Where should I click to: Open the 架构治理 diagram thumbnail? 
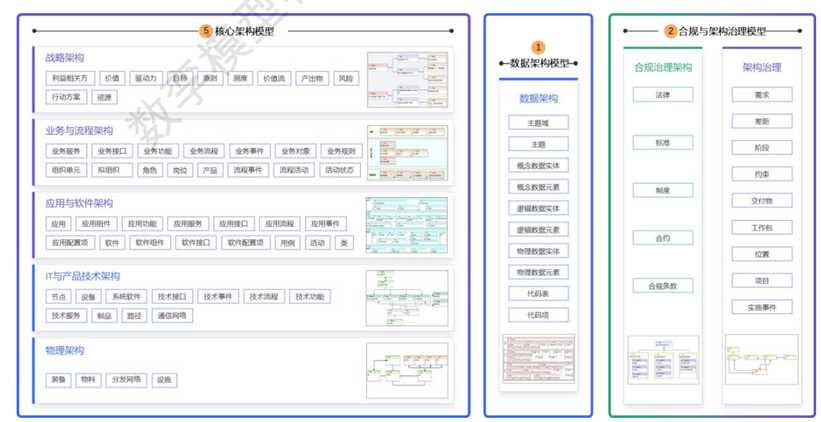coord(762,360)
